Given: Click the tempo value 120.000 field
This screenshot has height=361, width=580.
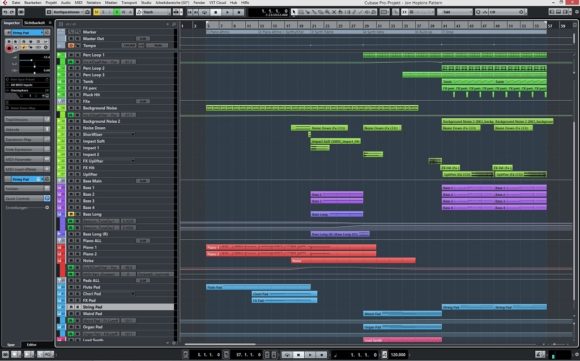Looking at the screenshot, I should (x=398, y=355).
